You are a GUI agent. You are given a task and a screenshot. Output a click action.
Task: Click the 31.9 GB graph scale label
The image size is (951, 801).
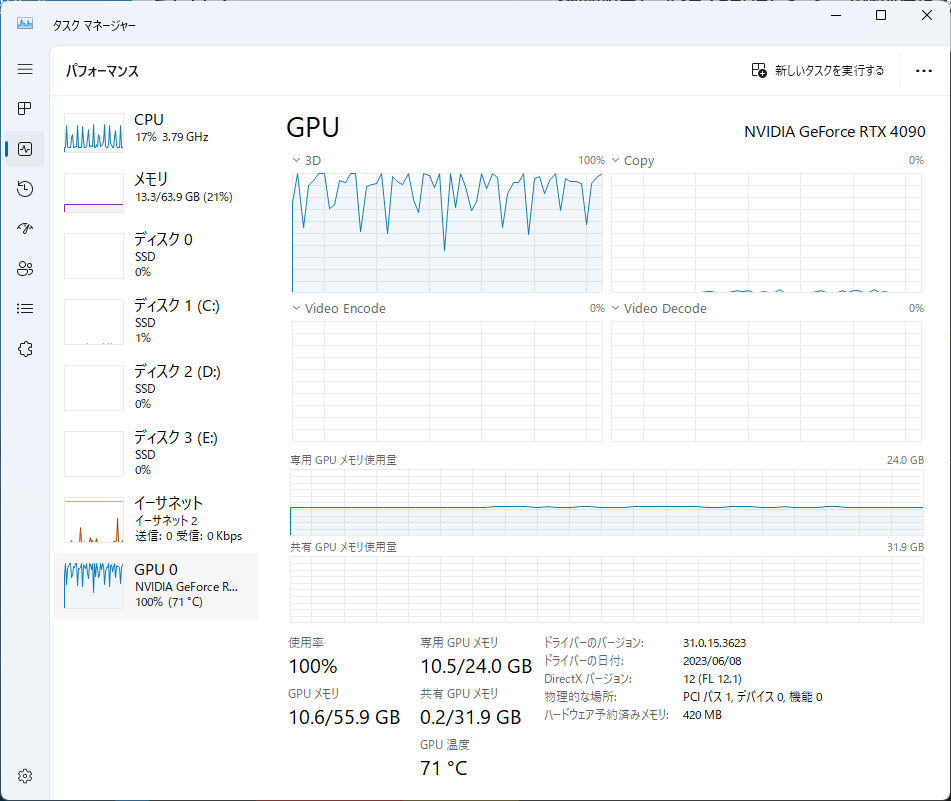click(x=906, y=547)
